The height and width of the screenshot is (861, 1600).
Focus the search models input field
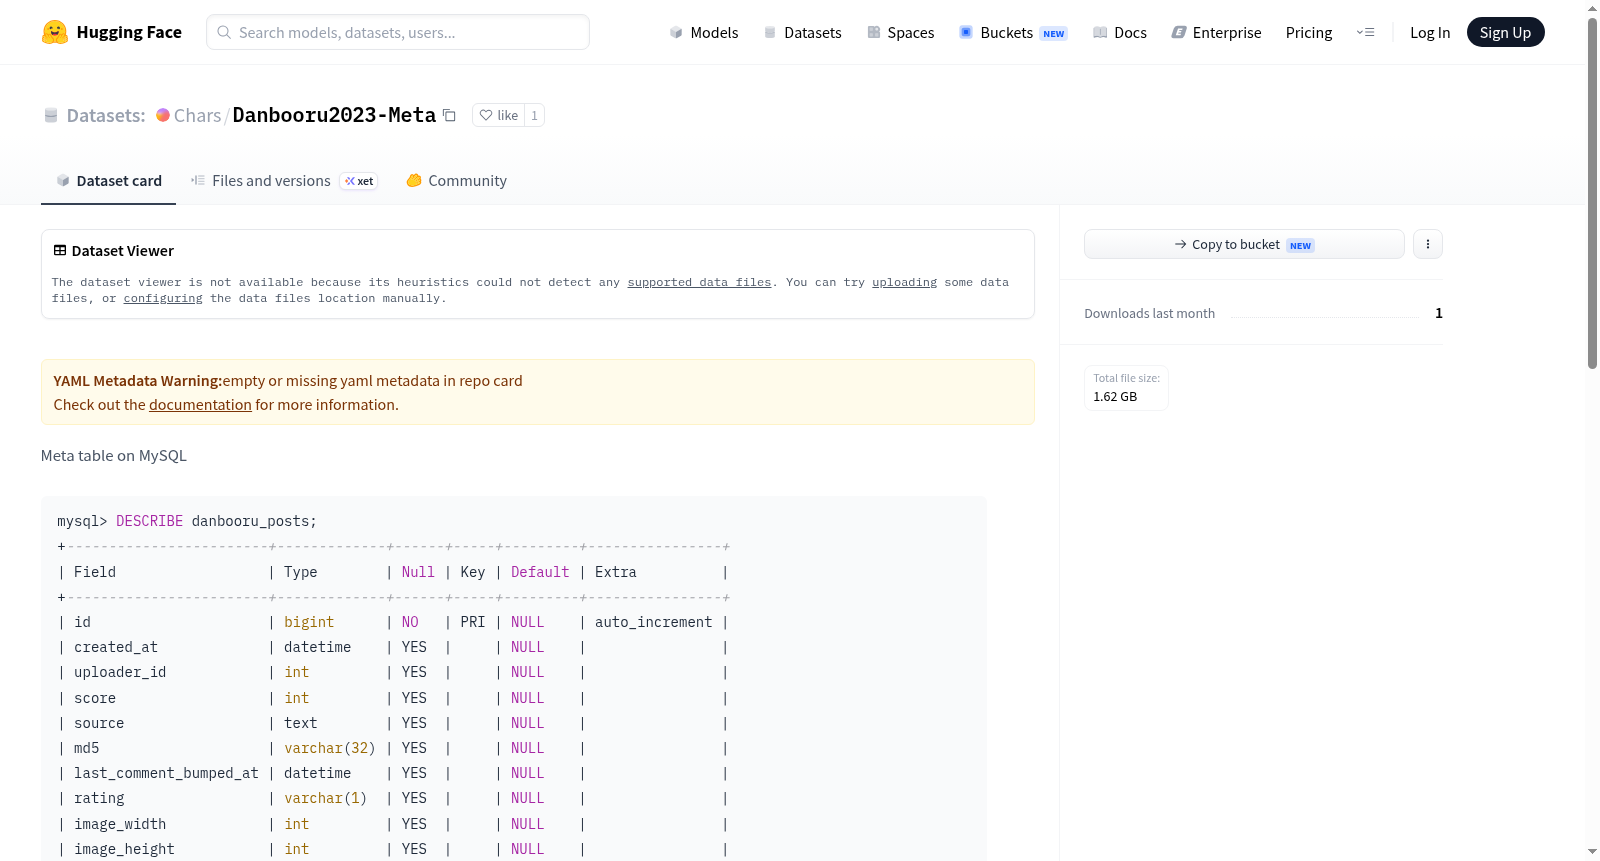click(398, 32)
